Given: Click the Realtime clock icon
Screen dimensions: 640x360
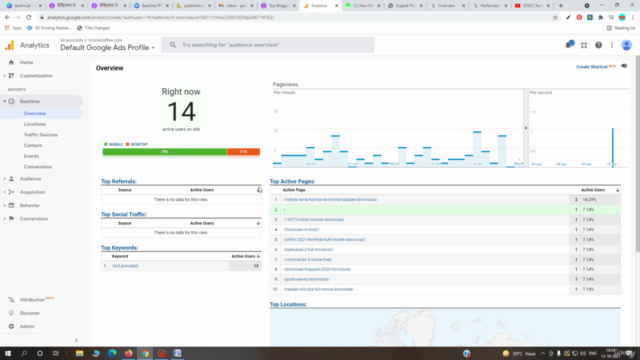Looking at the screenshot, I should [x=11, y=101].
